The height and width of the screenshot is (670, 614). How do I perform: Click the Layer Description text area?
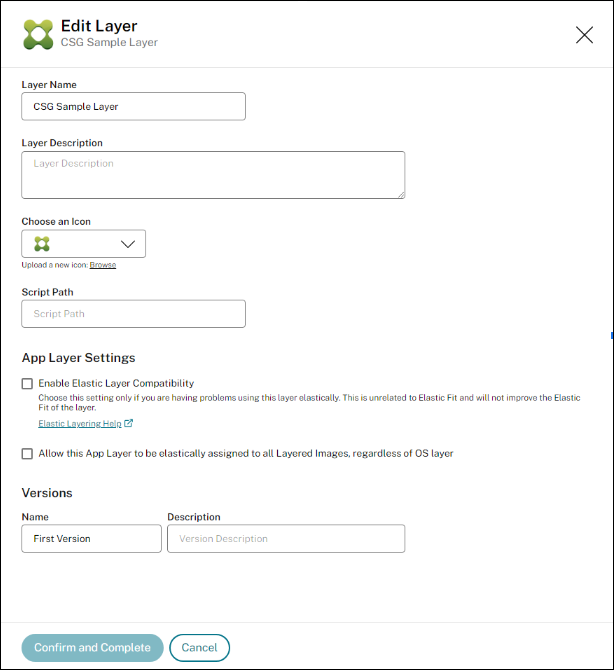click(213, 175)
